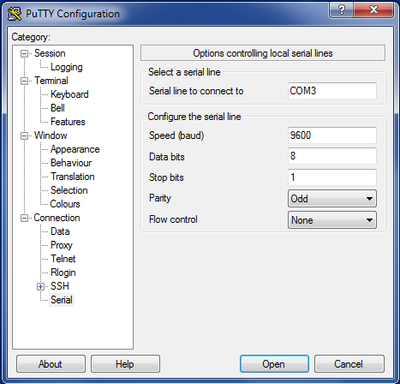This screenshot has width=400, height=384.
Task: Open the Bell settings category
Action: 57,108
